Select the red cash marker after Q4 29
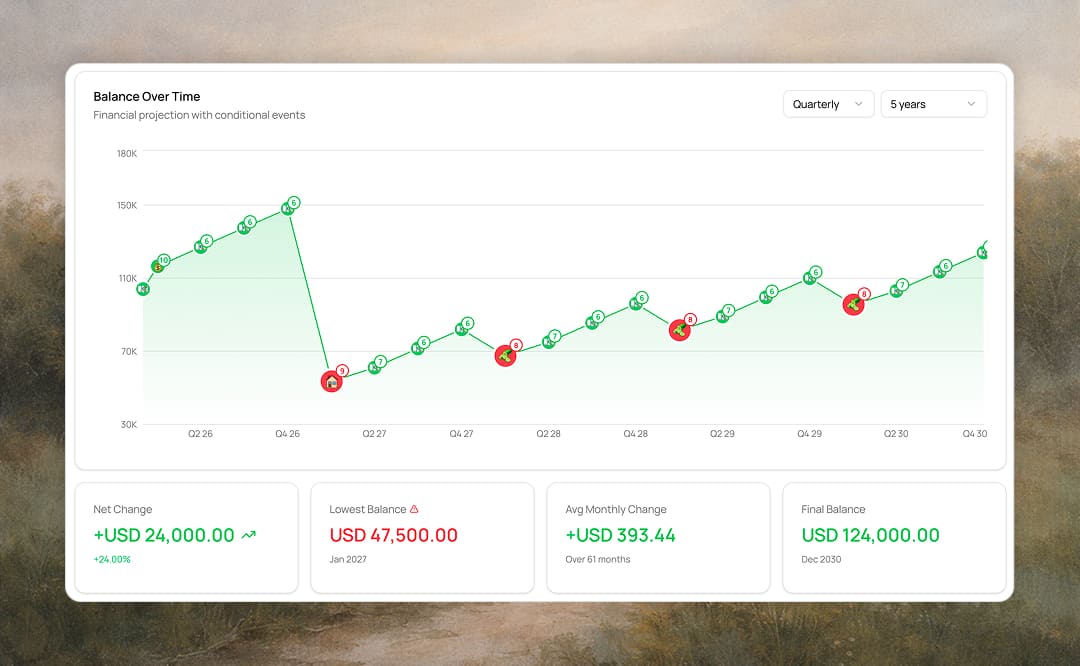1080x666 pixels. [x=853, y=304]
